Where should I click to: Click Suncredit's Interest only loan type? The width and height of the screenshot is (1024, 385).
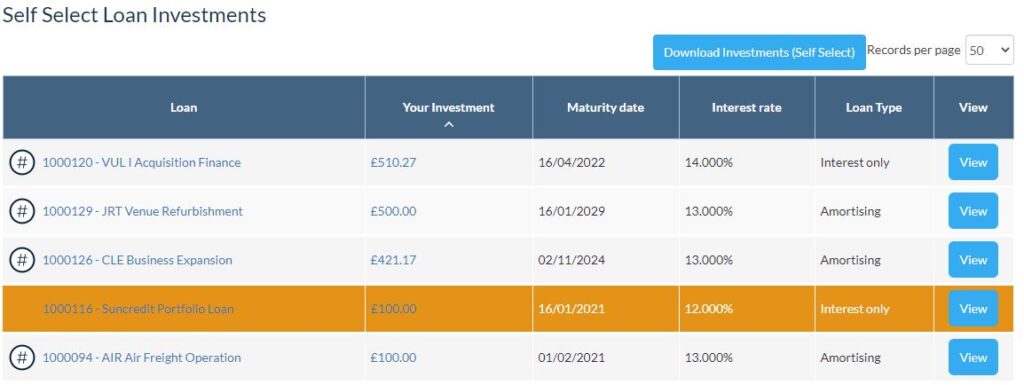coord(855,309)
